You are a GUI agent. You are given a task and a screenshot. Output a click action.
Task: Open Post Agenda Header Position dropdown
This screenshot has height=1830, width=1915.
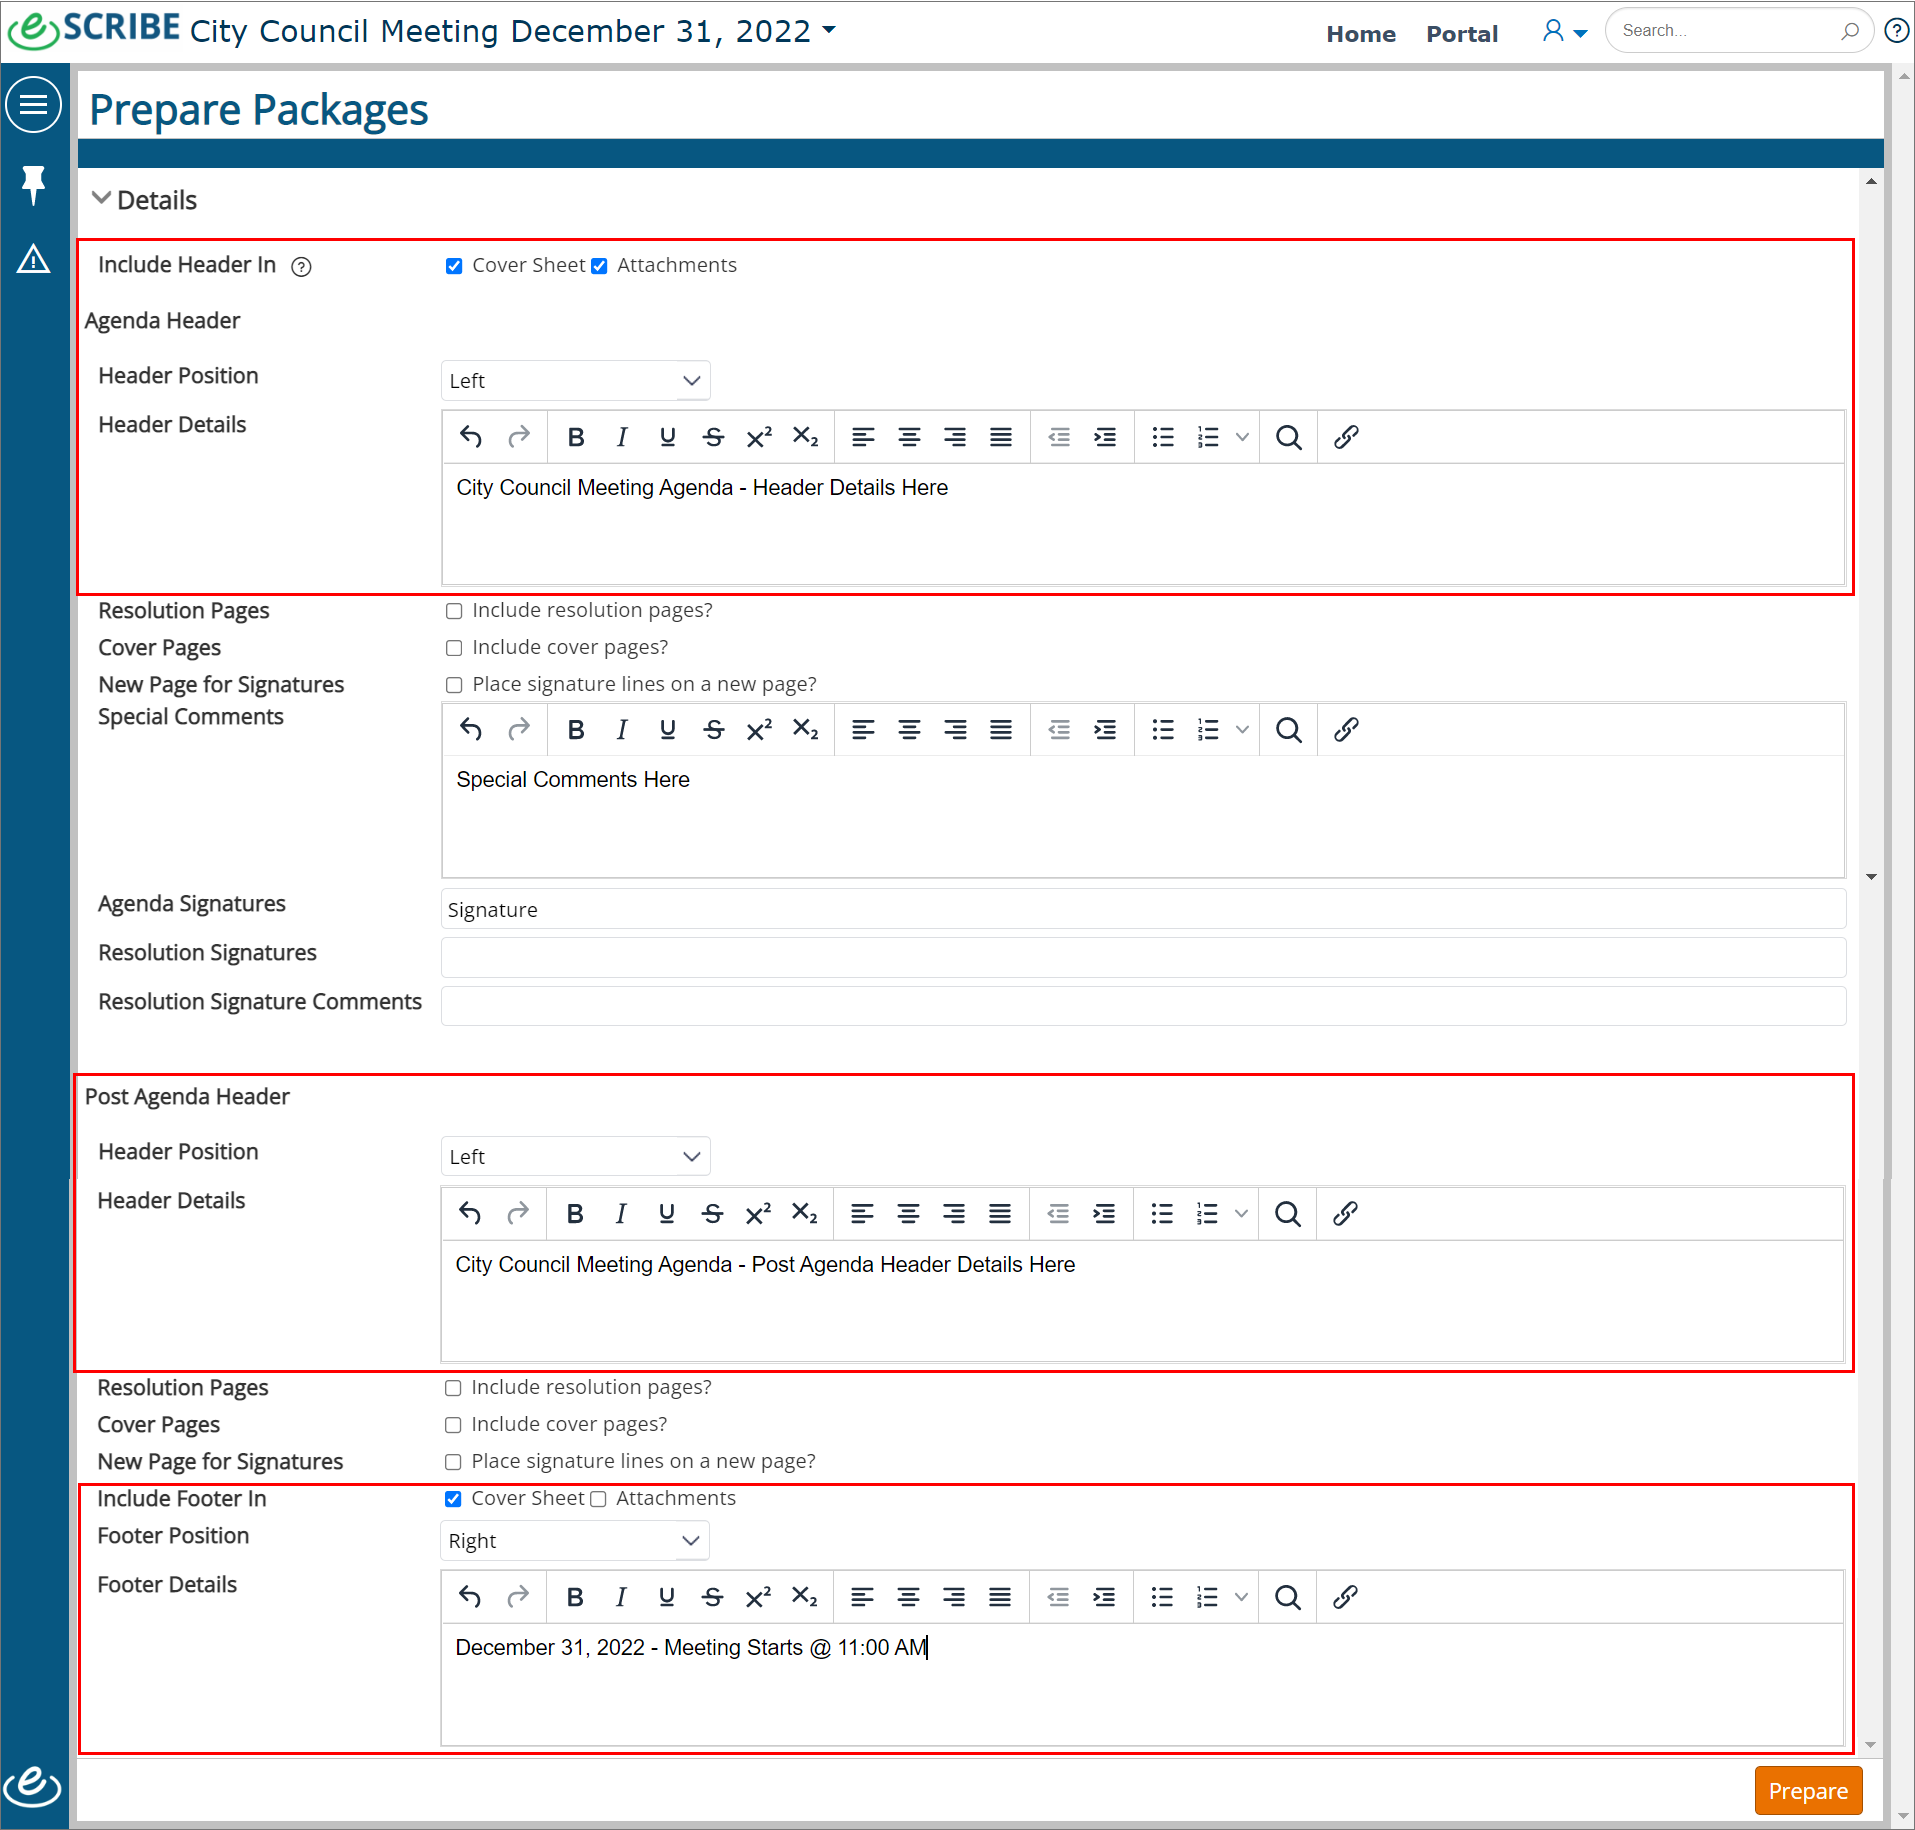pos(575,1156)
